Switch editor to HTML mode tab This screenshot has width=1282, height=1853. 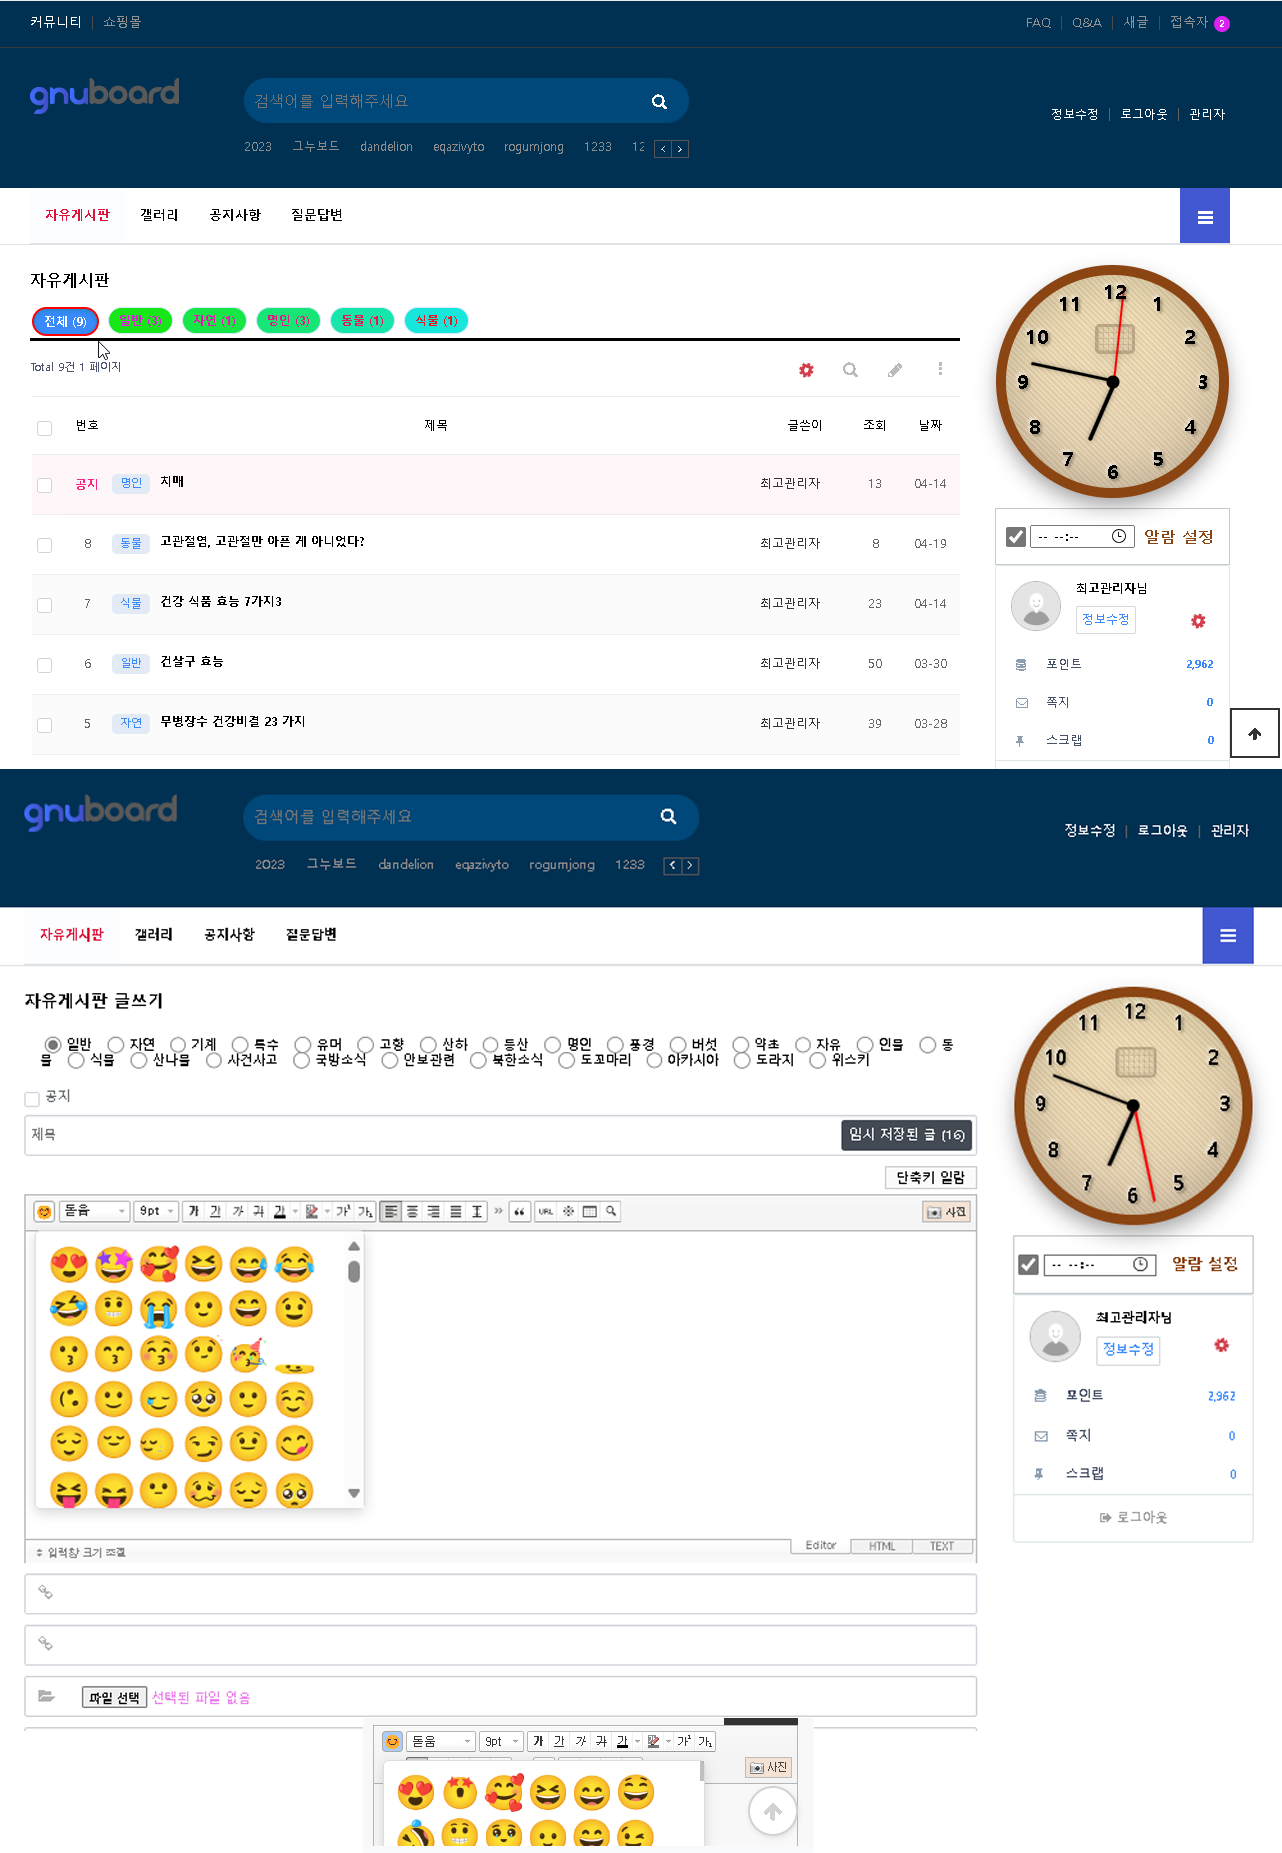(882, 1546)
